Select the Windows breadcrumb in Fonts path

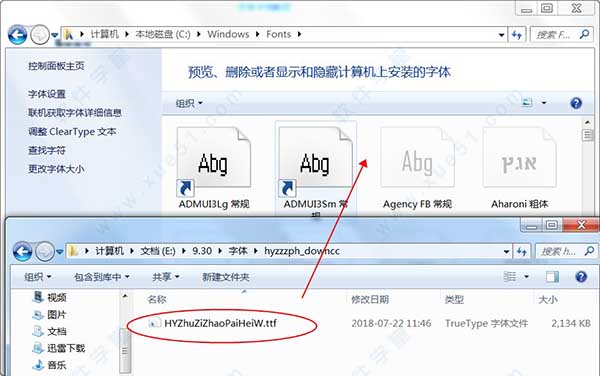(x=228, y=34)
